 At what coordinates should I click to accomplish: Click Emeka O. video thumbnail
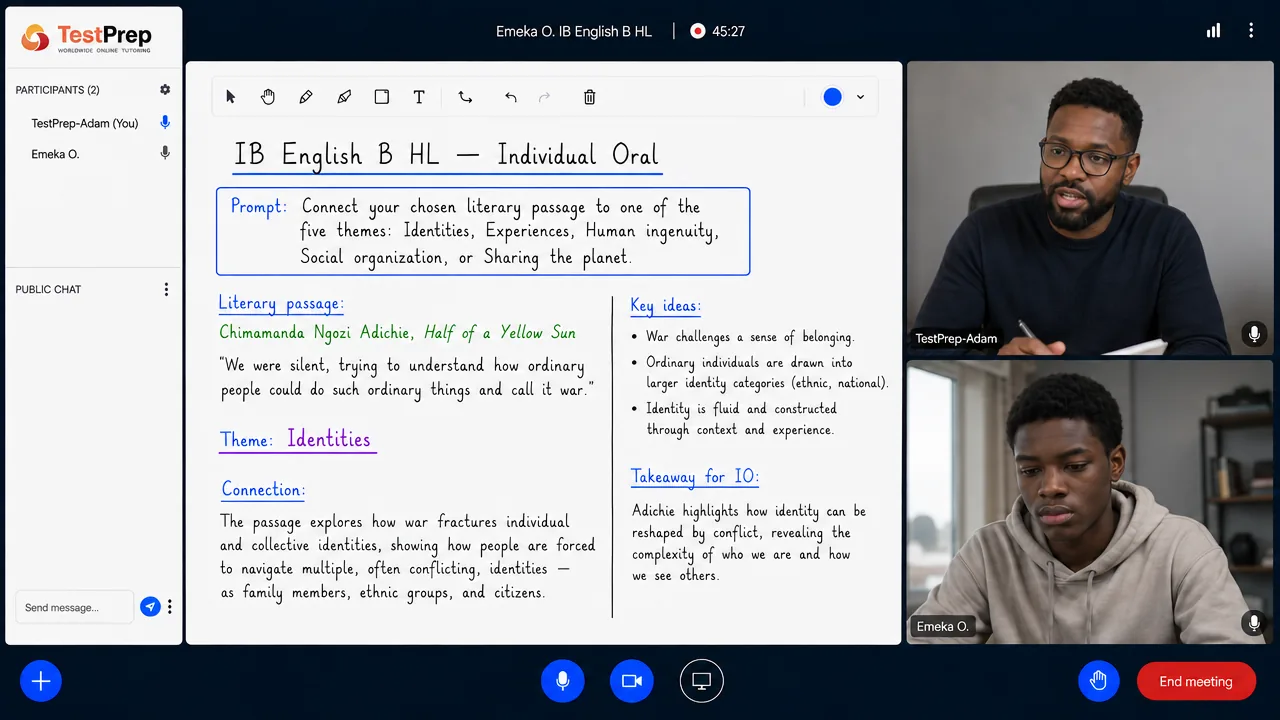click(1089, 502)
